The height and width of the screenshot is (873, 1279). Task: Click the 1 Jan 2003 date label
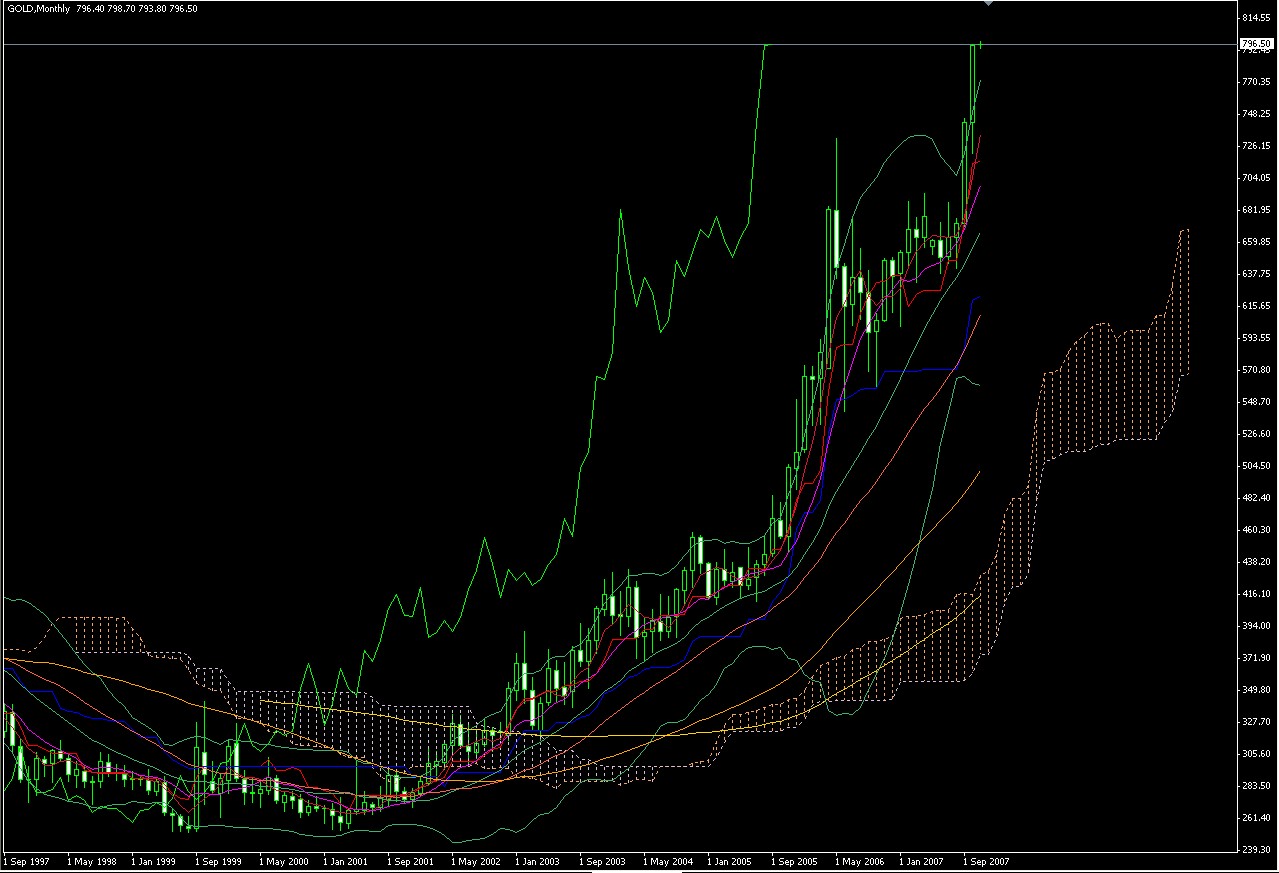(x=539, y=861)
